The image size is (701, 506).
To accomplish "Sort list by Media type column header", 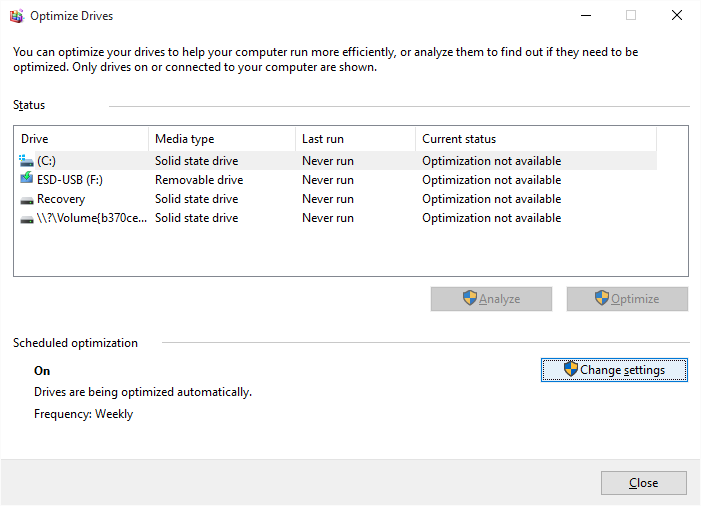I will [220, 139].
